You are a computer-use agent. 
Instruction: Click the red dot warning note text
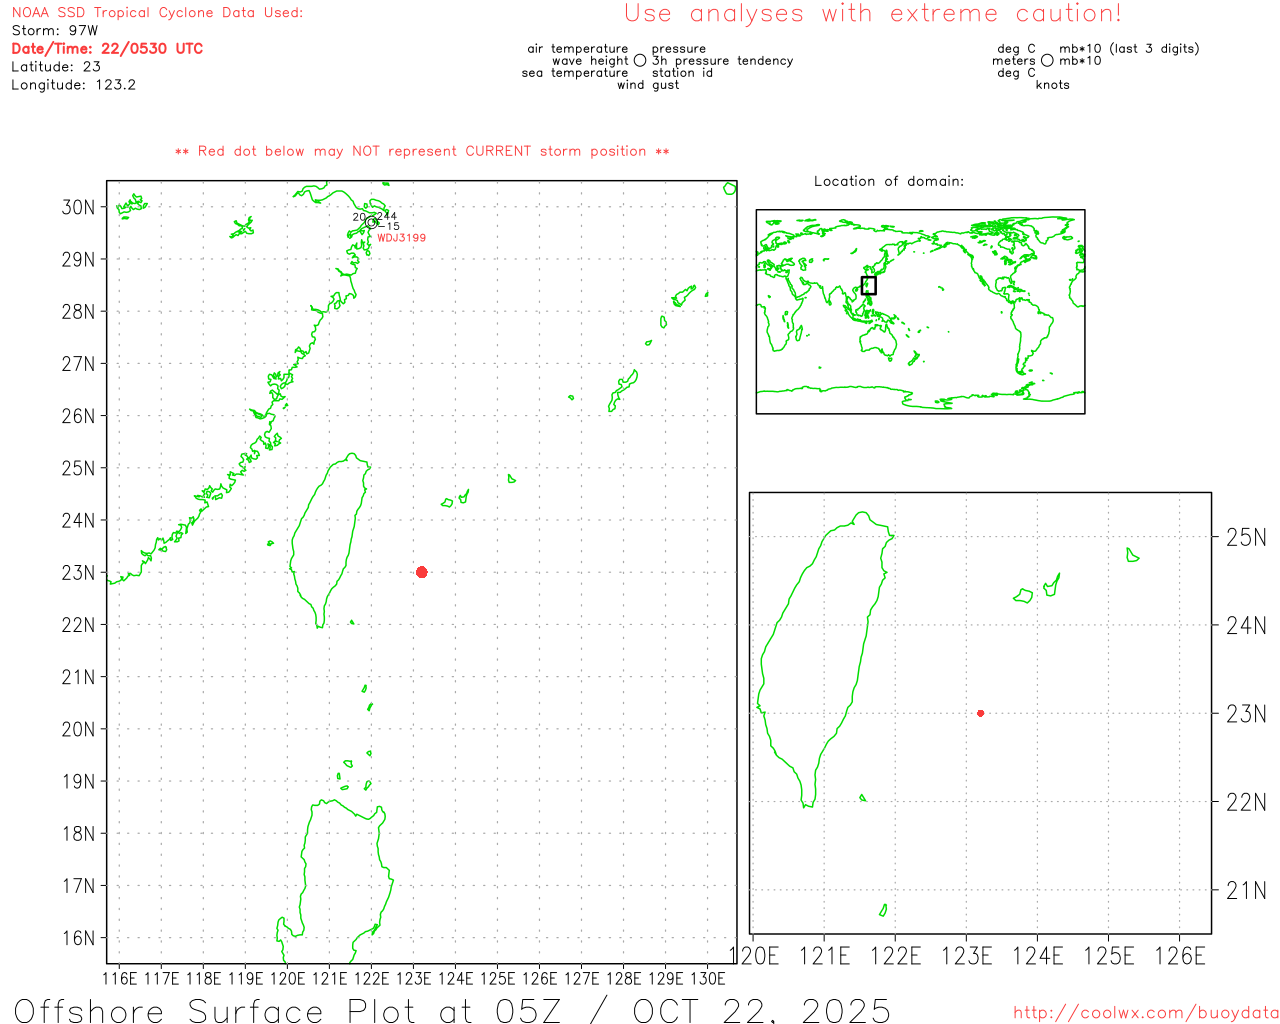pos(422,152)
